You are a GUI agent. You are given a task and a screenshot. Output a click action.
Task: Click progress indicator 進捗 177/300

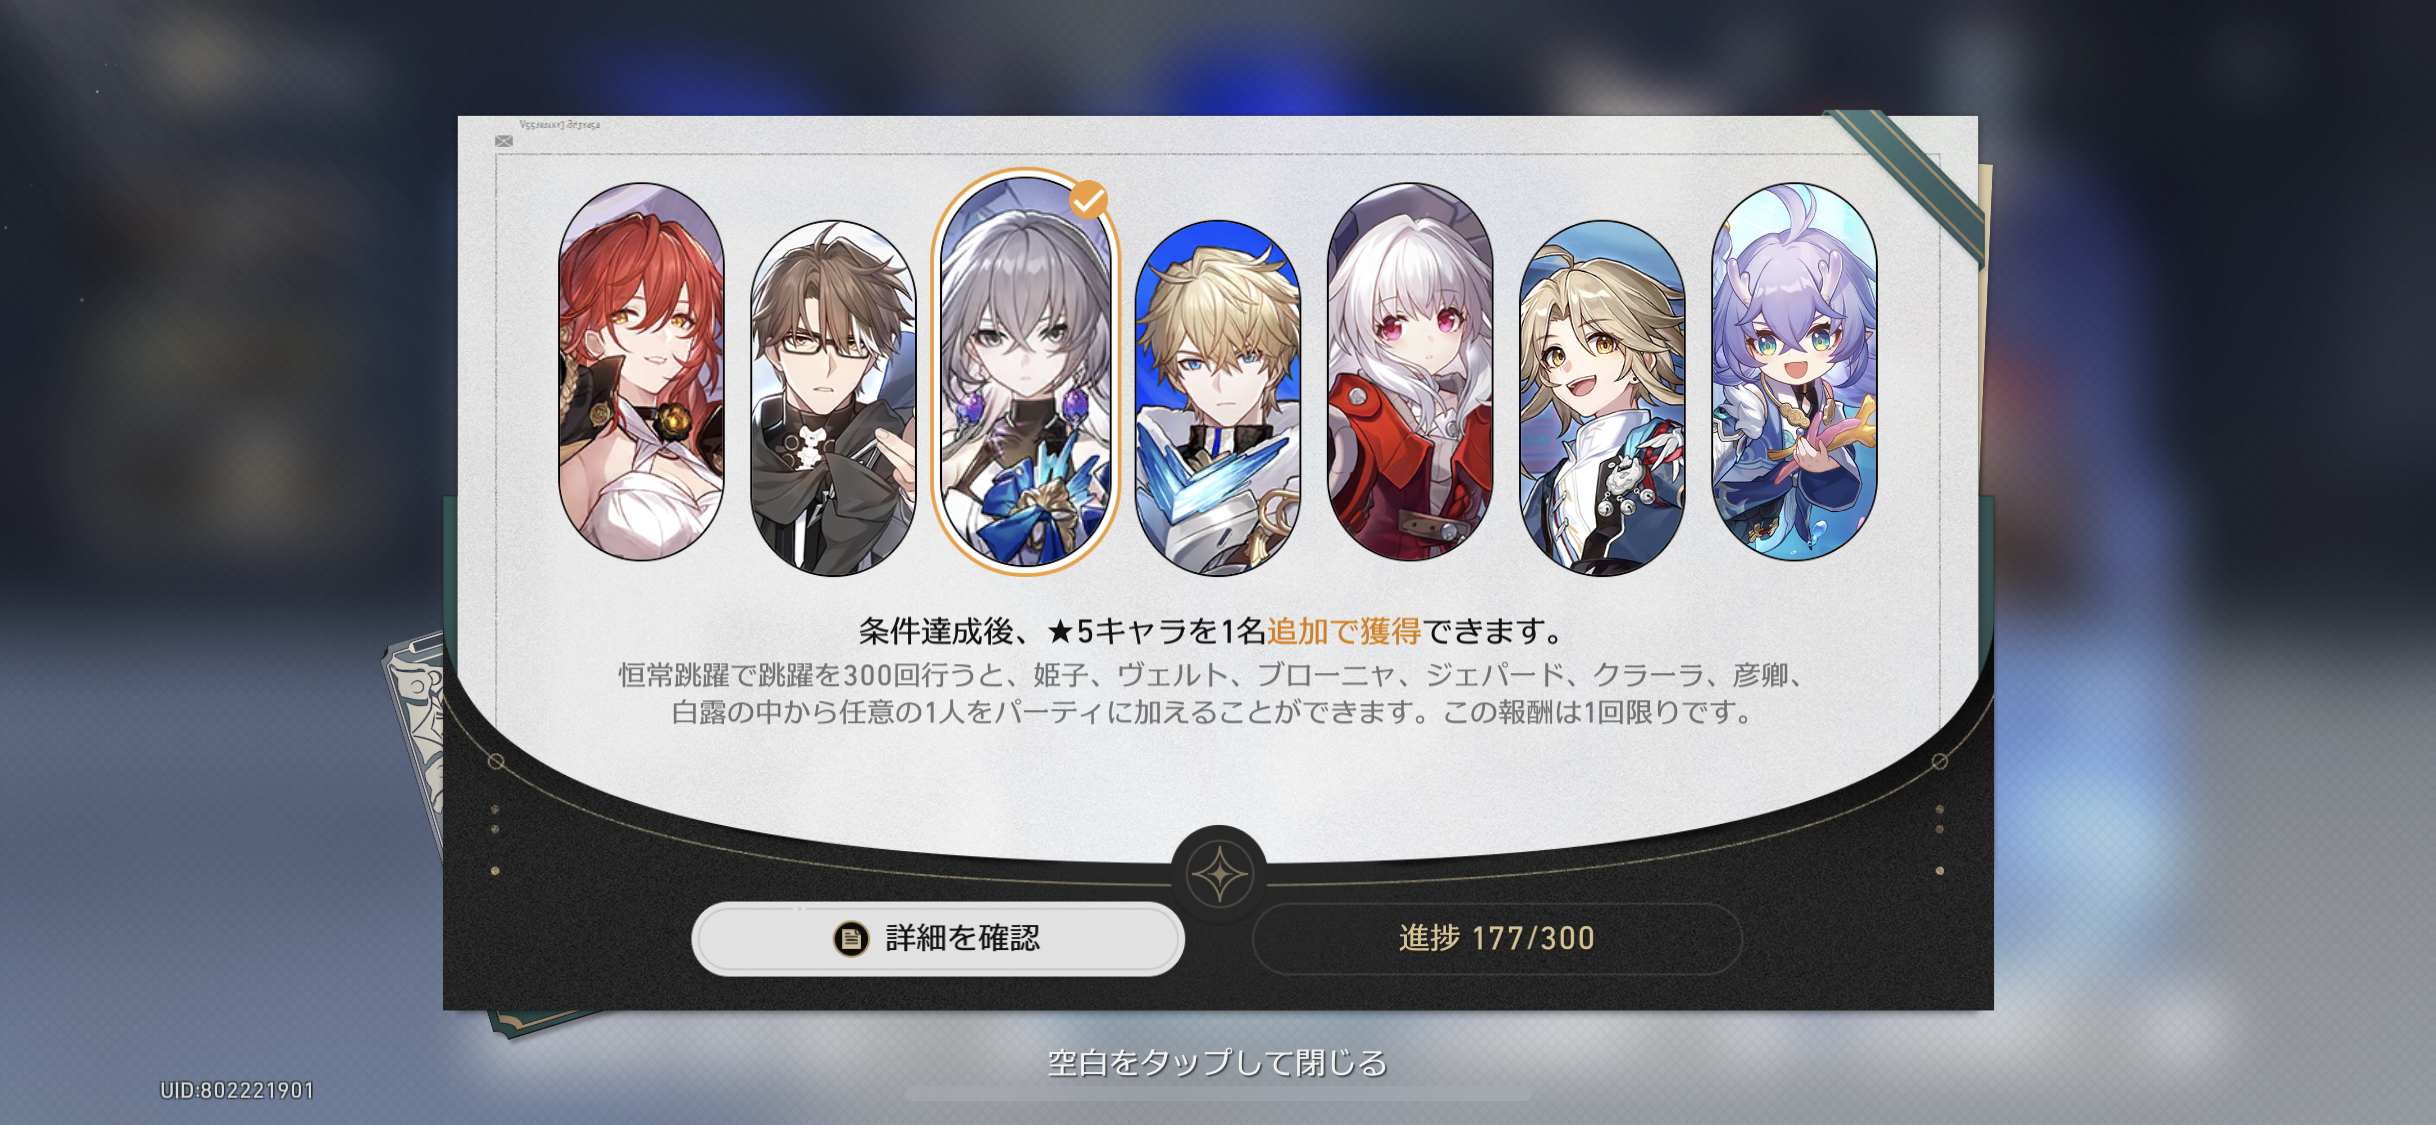[x=1496, y=938]
